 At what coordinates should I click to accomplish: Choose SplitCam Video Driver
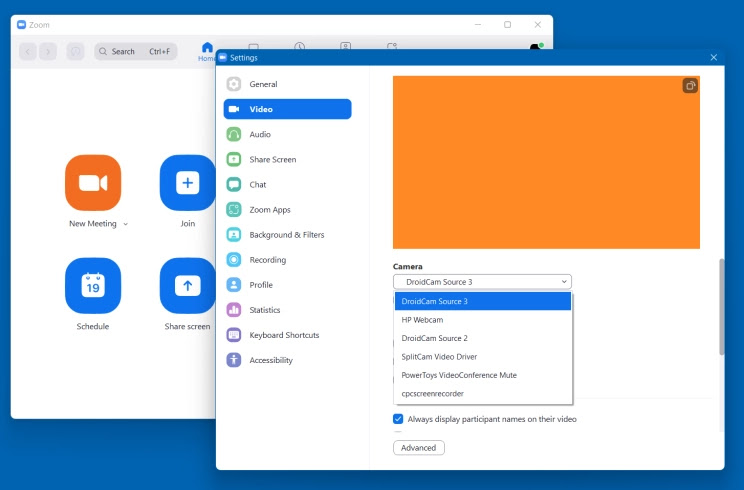point(483,357)
